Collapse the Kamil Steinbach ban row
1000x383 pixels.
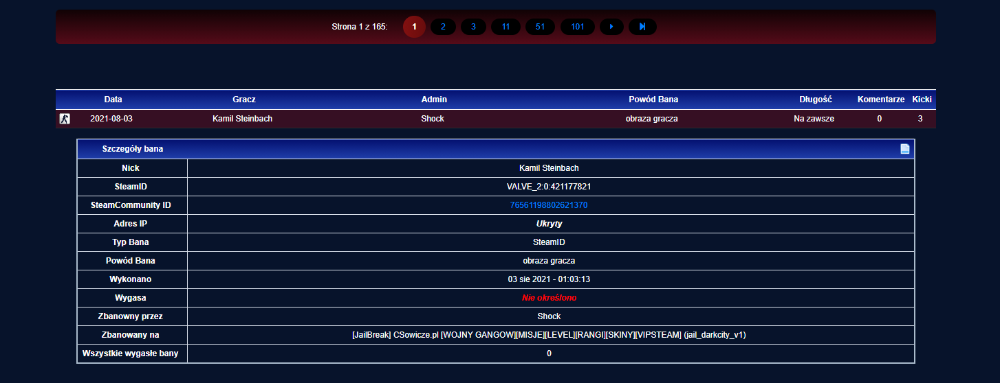(496, 119)
